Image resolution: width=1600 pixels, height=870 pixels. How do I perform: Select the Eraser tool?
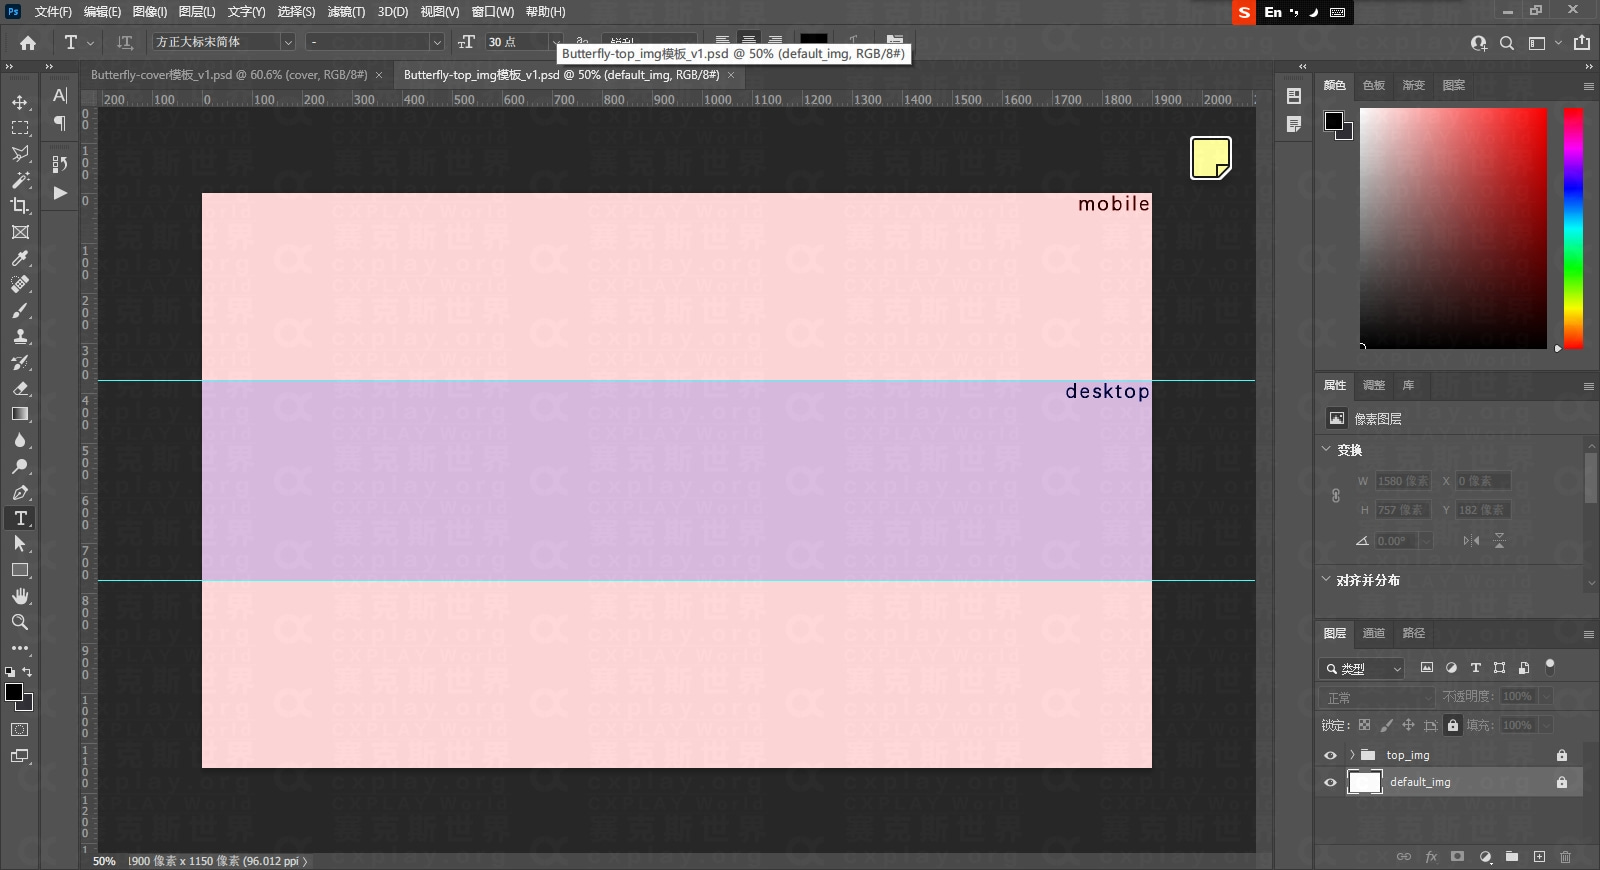pyautogui.click(x=20, y=388)
